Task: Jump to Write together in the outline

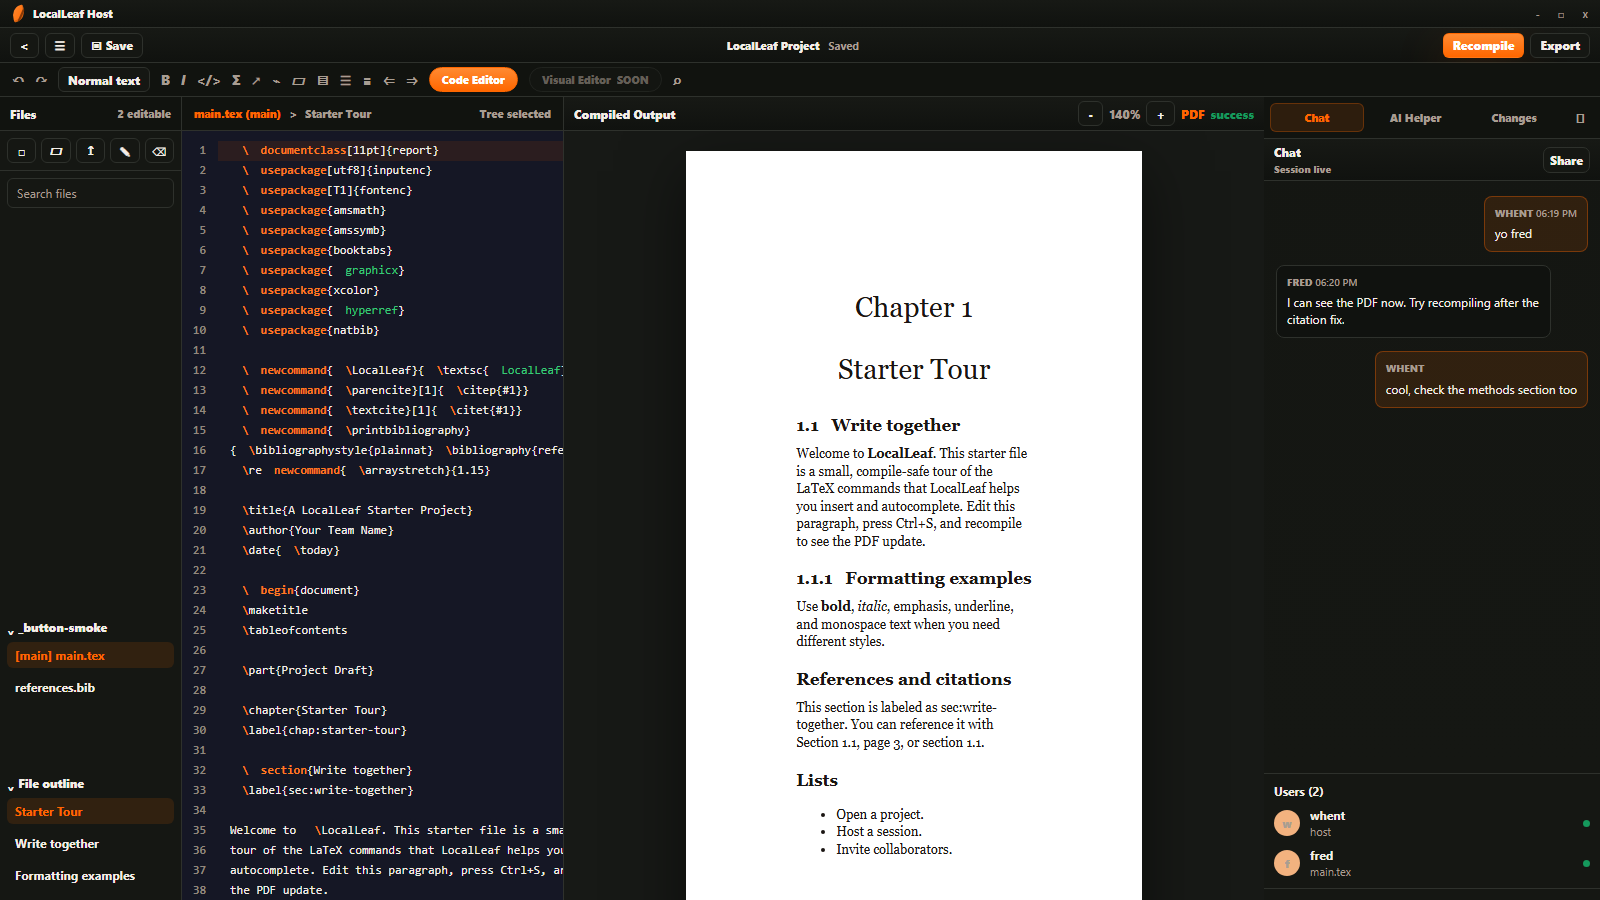Action: click(x=90, y=844)
